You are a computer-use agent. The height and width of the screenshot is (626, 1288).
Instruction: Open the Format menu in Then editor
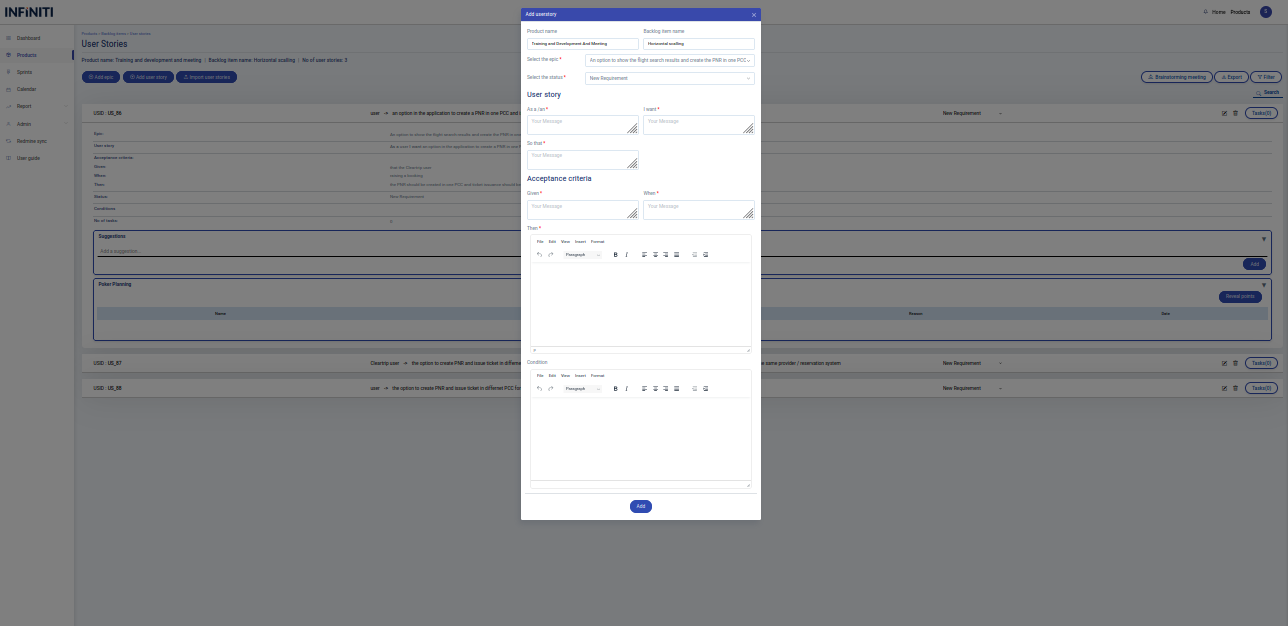coord(597,242)
